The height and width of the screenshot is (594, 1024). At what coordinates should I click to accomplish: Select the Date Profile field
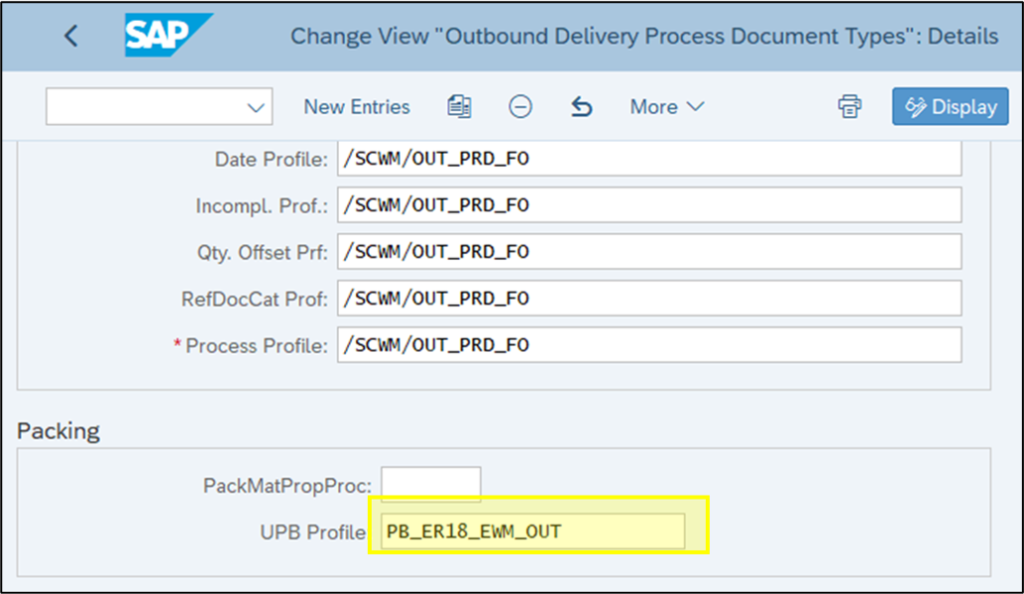click(x=649, y=159)
